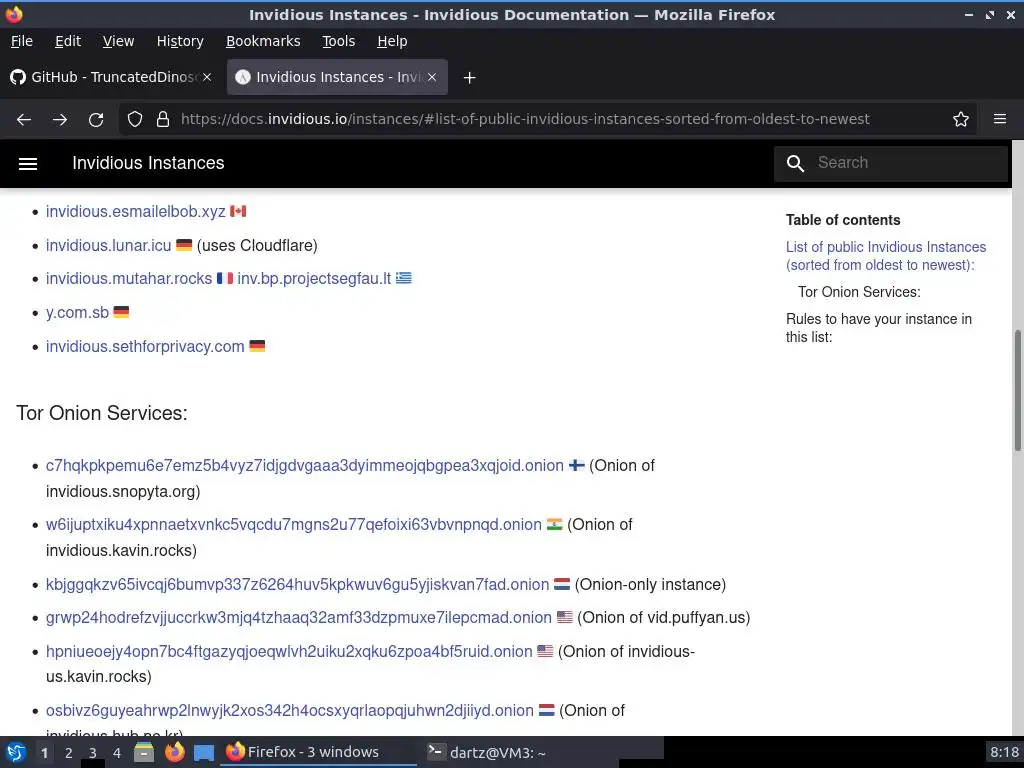The image size is (1024, 768).
Task: Switch to workspace 4
Action: (x=117, y=753)
